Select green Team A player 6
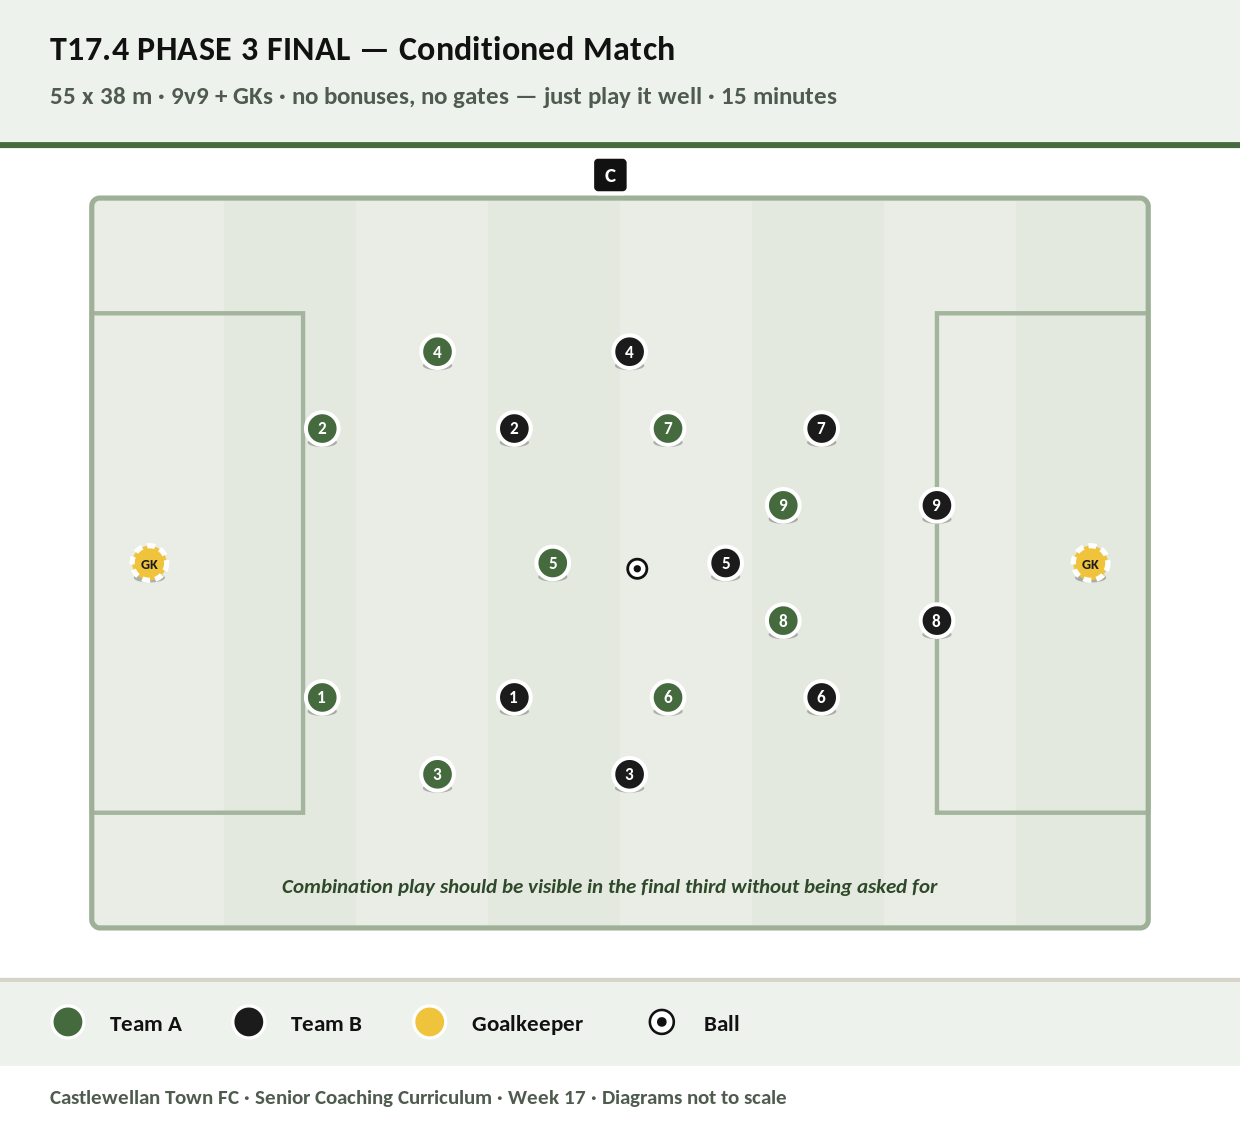This screenshot has height=1122, width=1240. point(668,697)
